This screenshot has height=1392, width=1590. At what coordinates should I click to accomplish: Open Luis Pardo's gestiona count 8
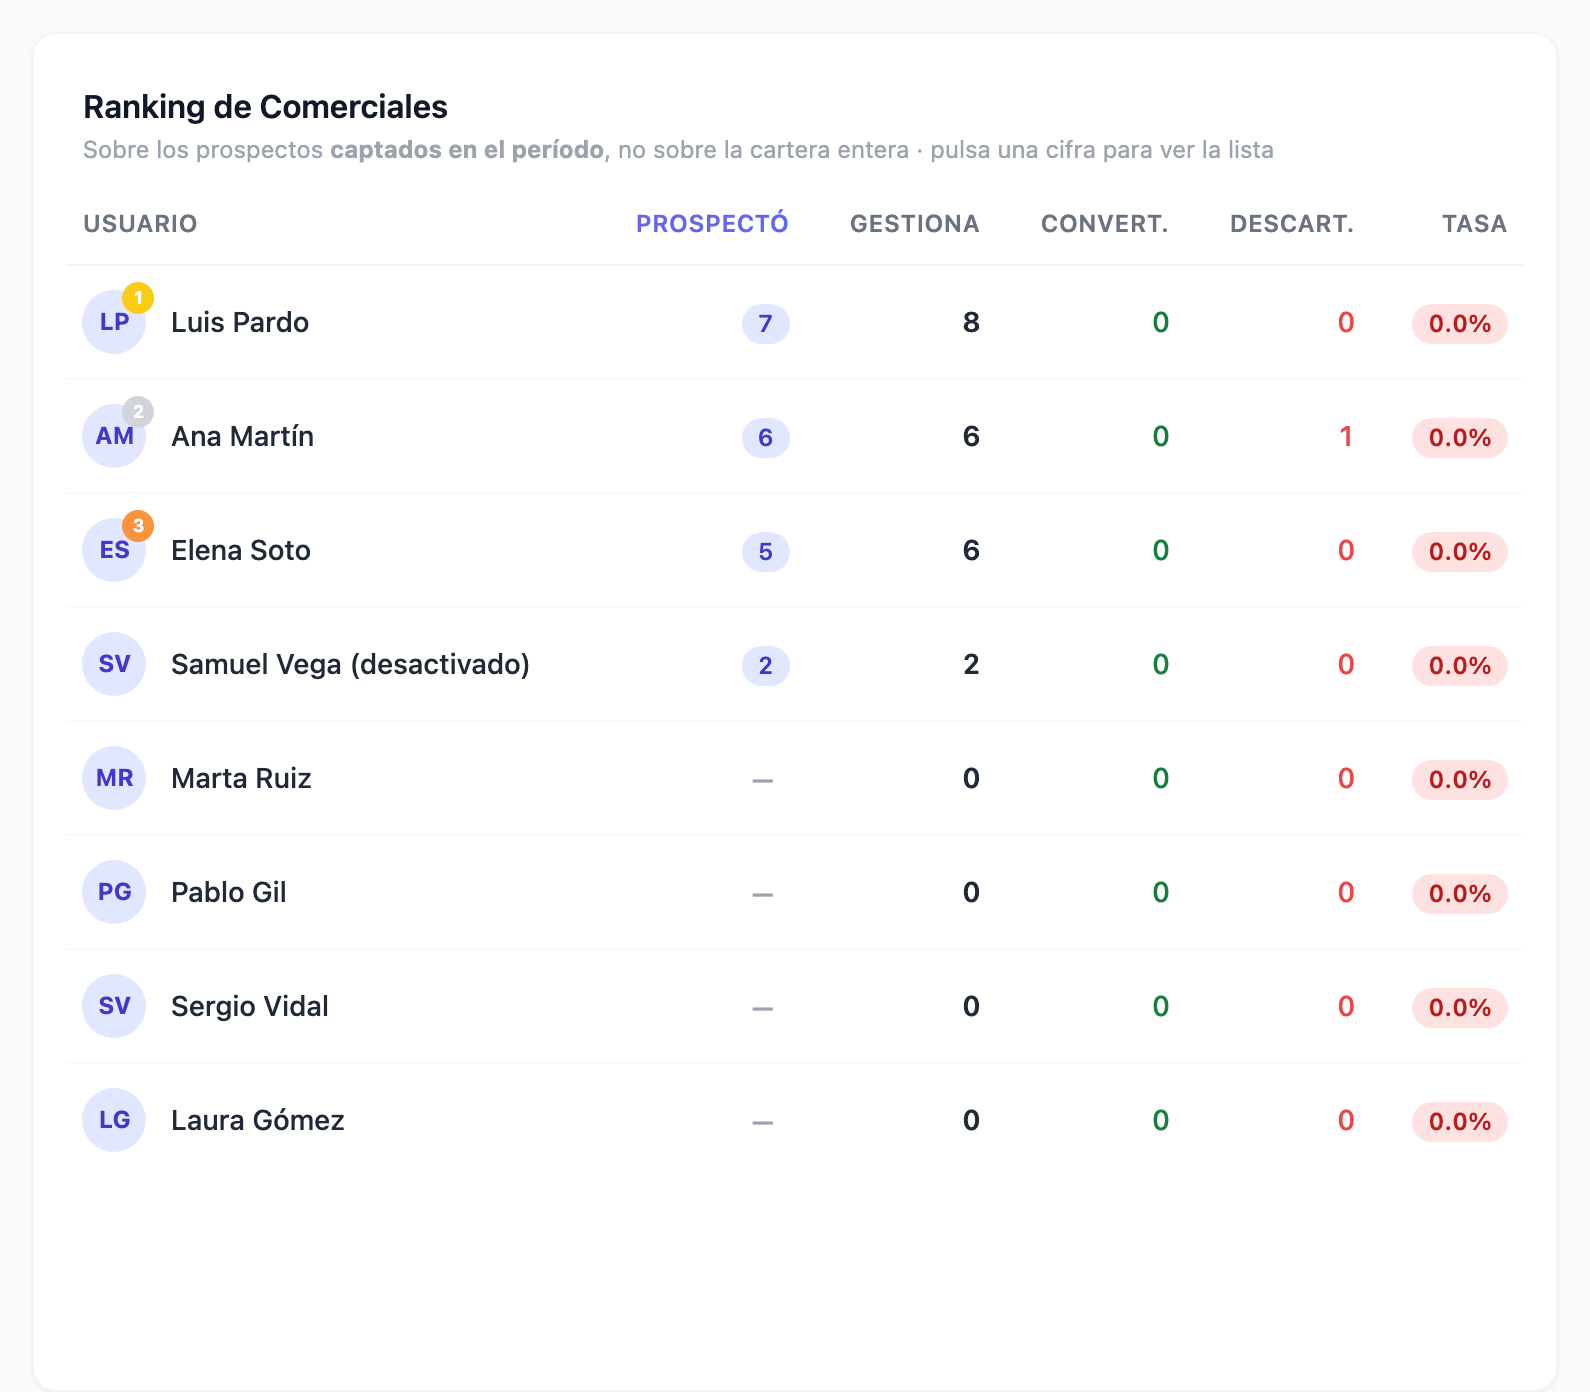[x=971, y=323]
